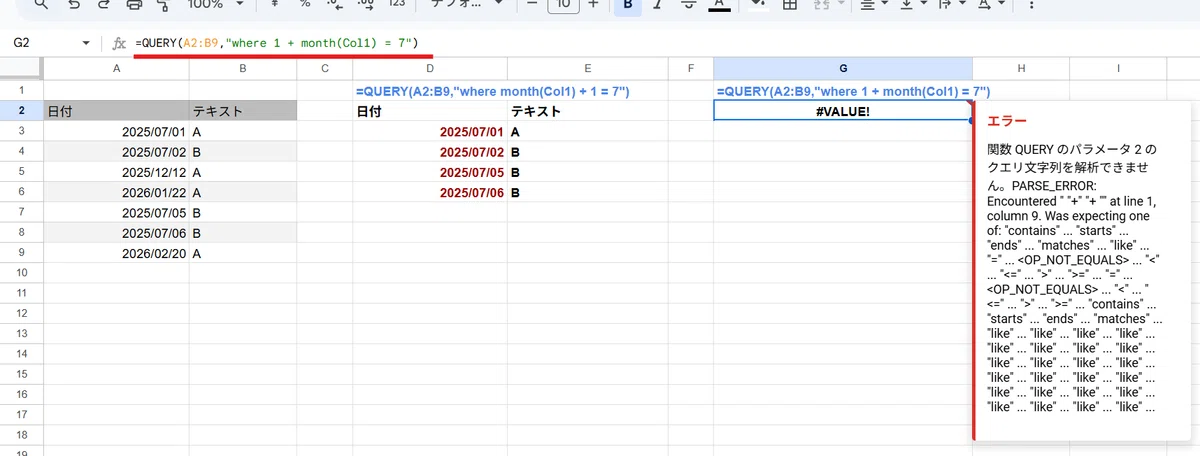Screen dimensions: 1200x456
Task: Select column B header
Action: click(243, 68)
